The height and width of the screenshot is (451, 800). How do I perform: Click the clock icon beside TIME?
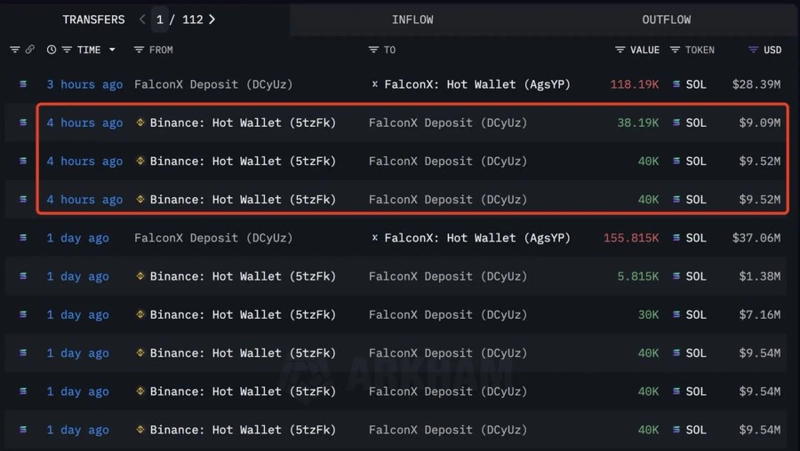[x=51, y=50]
